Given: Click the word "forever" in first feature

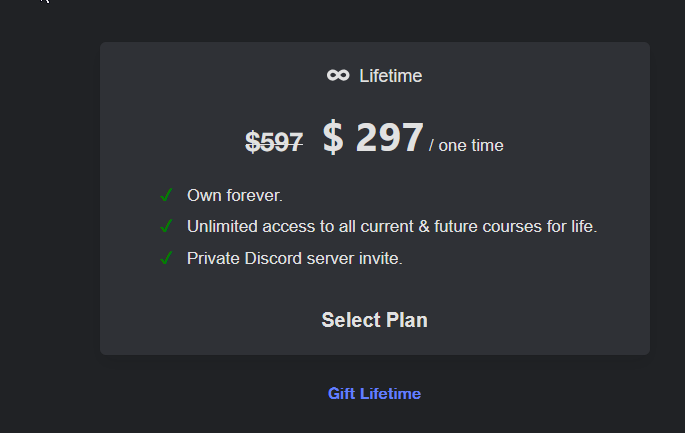Looking at the screenshot, I should 253,195.
